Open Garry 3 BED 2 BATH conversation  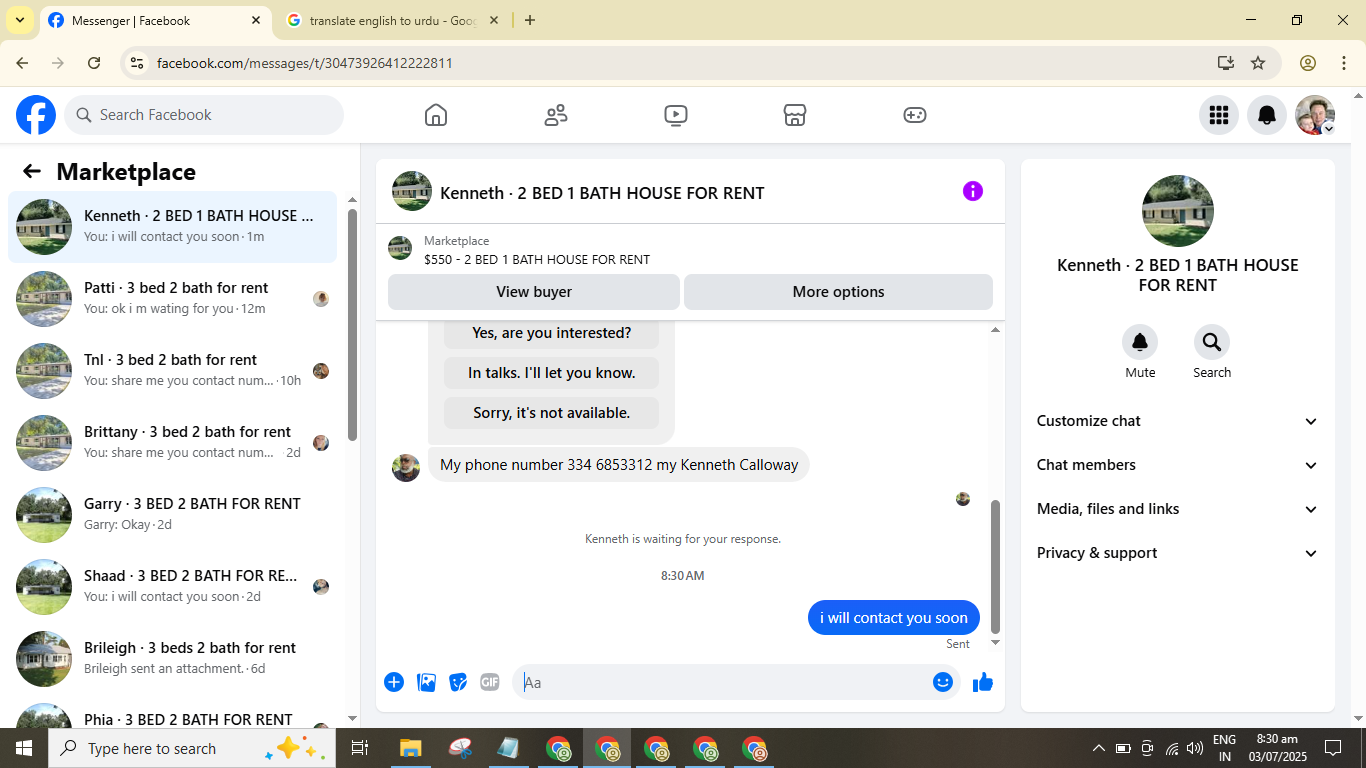173,515
